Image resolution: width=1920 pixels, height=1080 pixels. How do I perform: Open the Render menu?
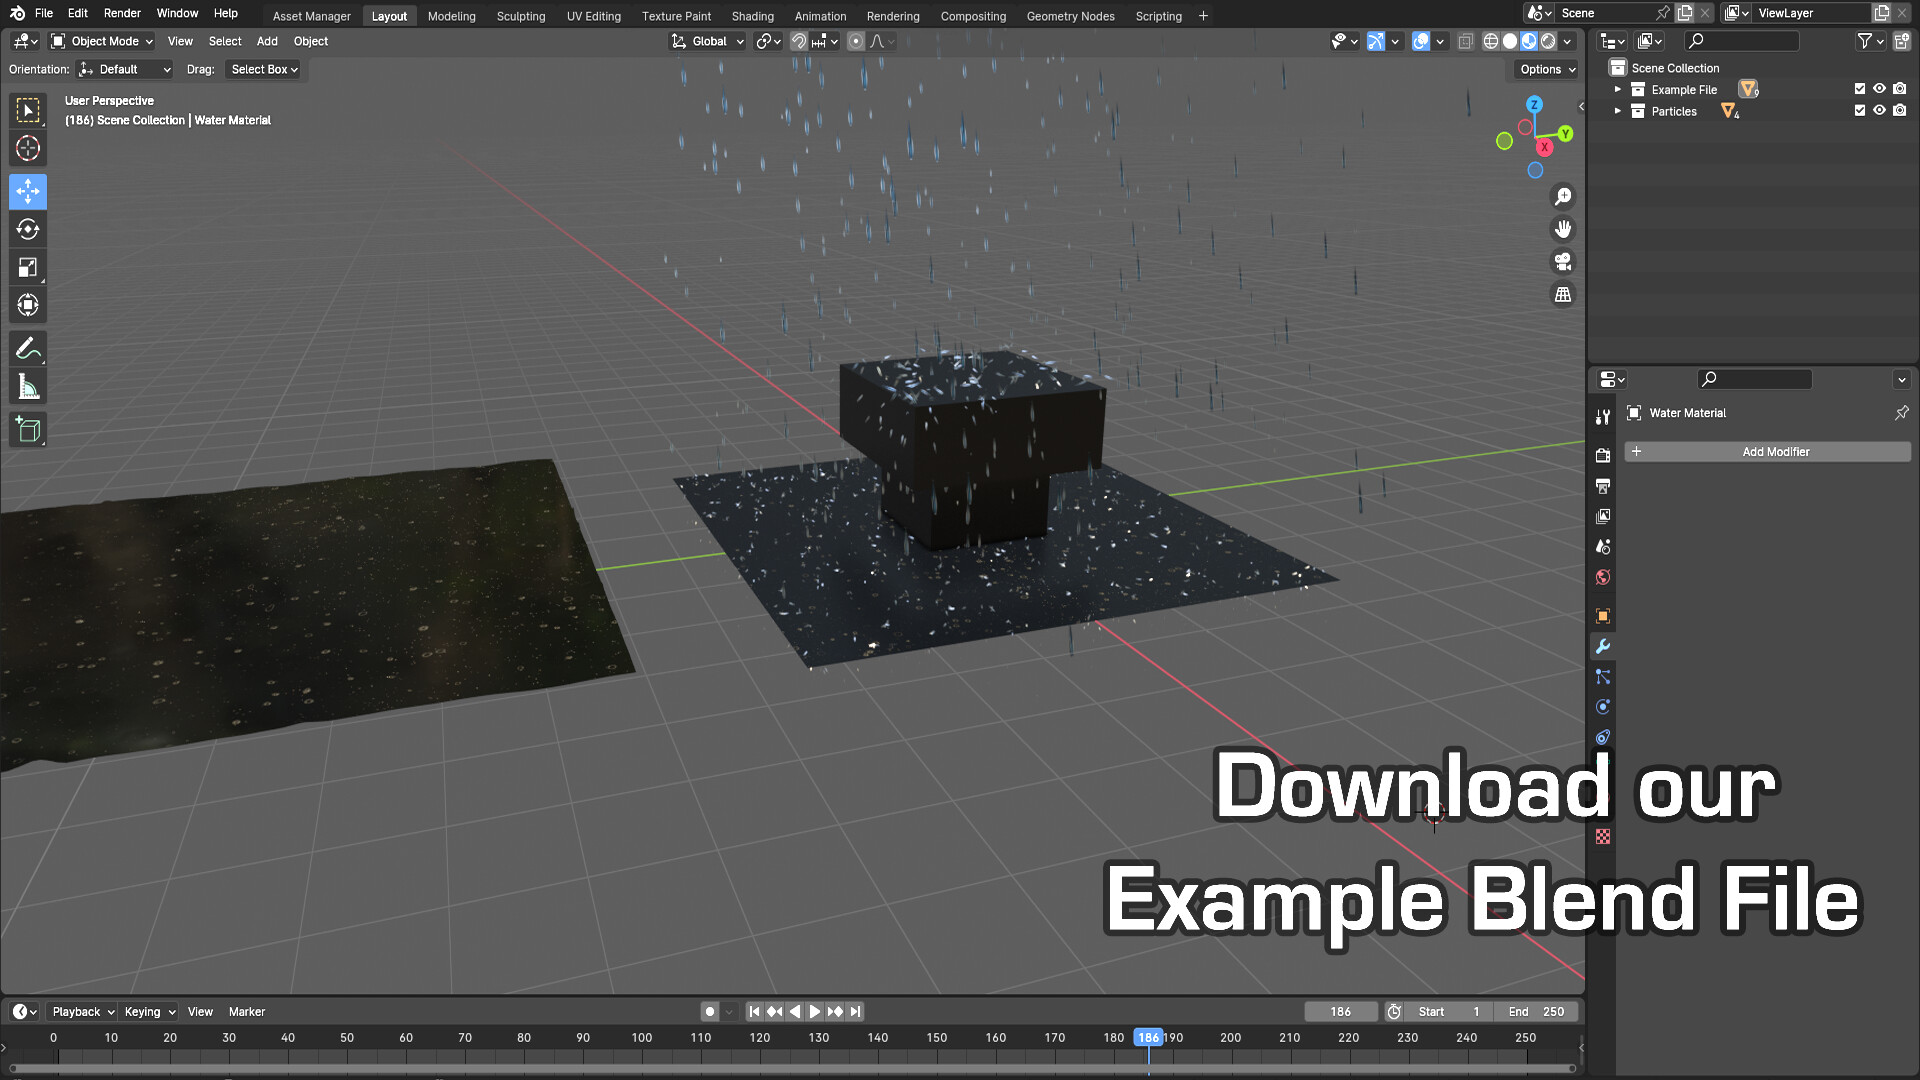pyautogui.click(x=122, y=13)
